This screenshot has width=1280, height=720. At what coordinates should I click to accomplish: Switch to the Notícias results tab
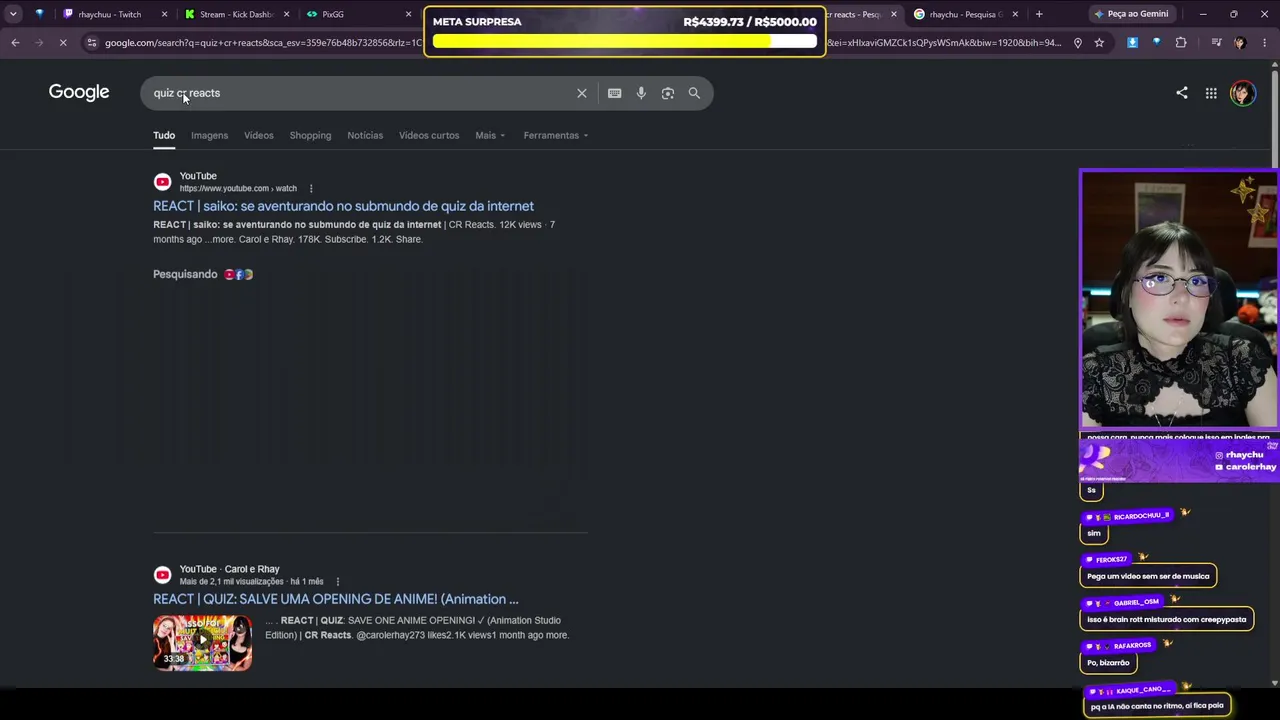point(365,135)
